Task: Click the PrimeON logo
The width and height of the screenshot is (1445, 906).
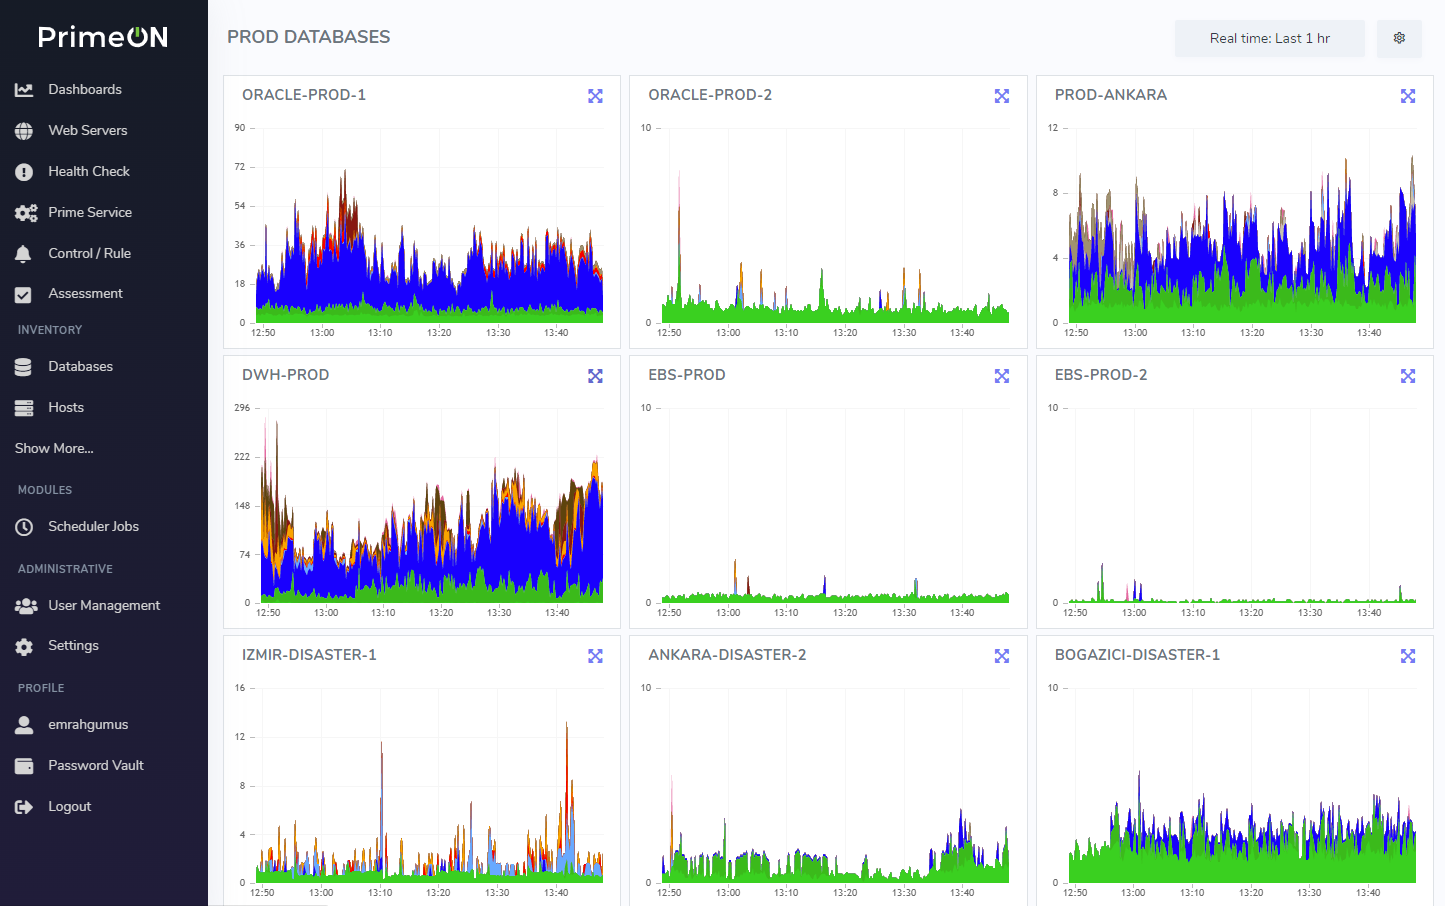Action: (x=103, y=37)
